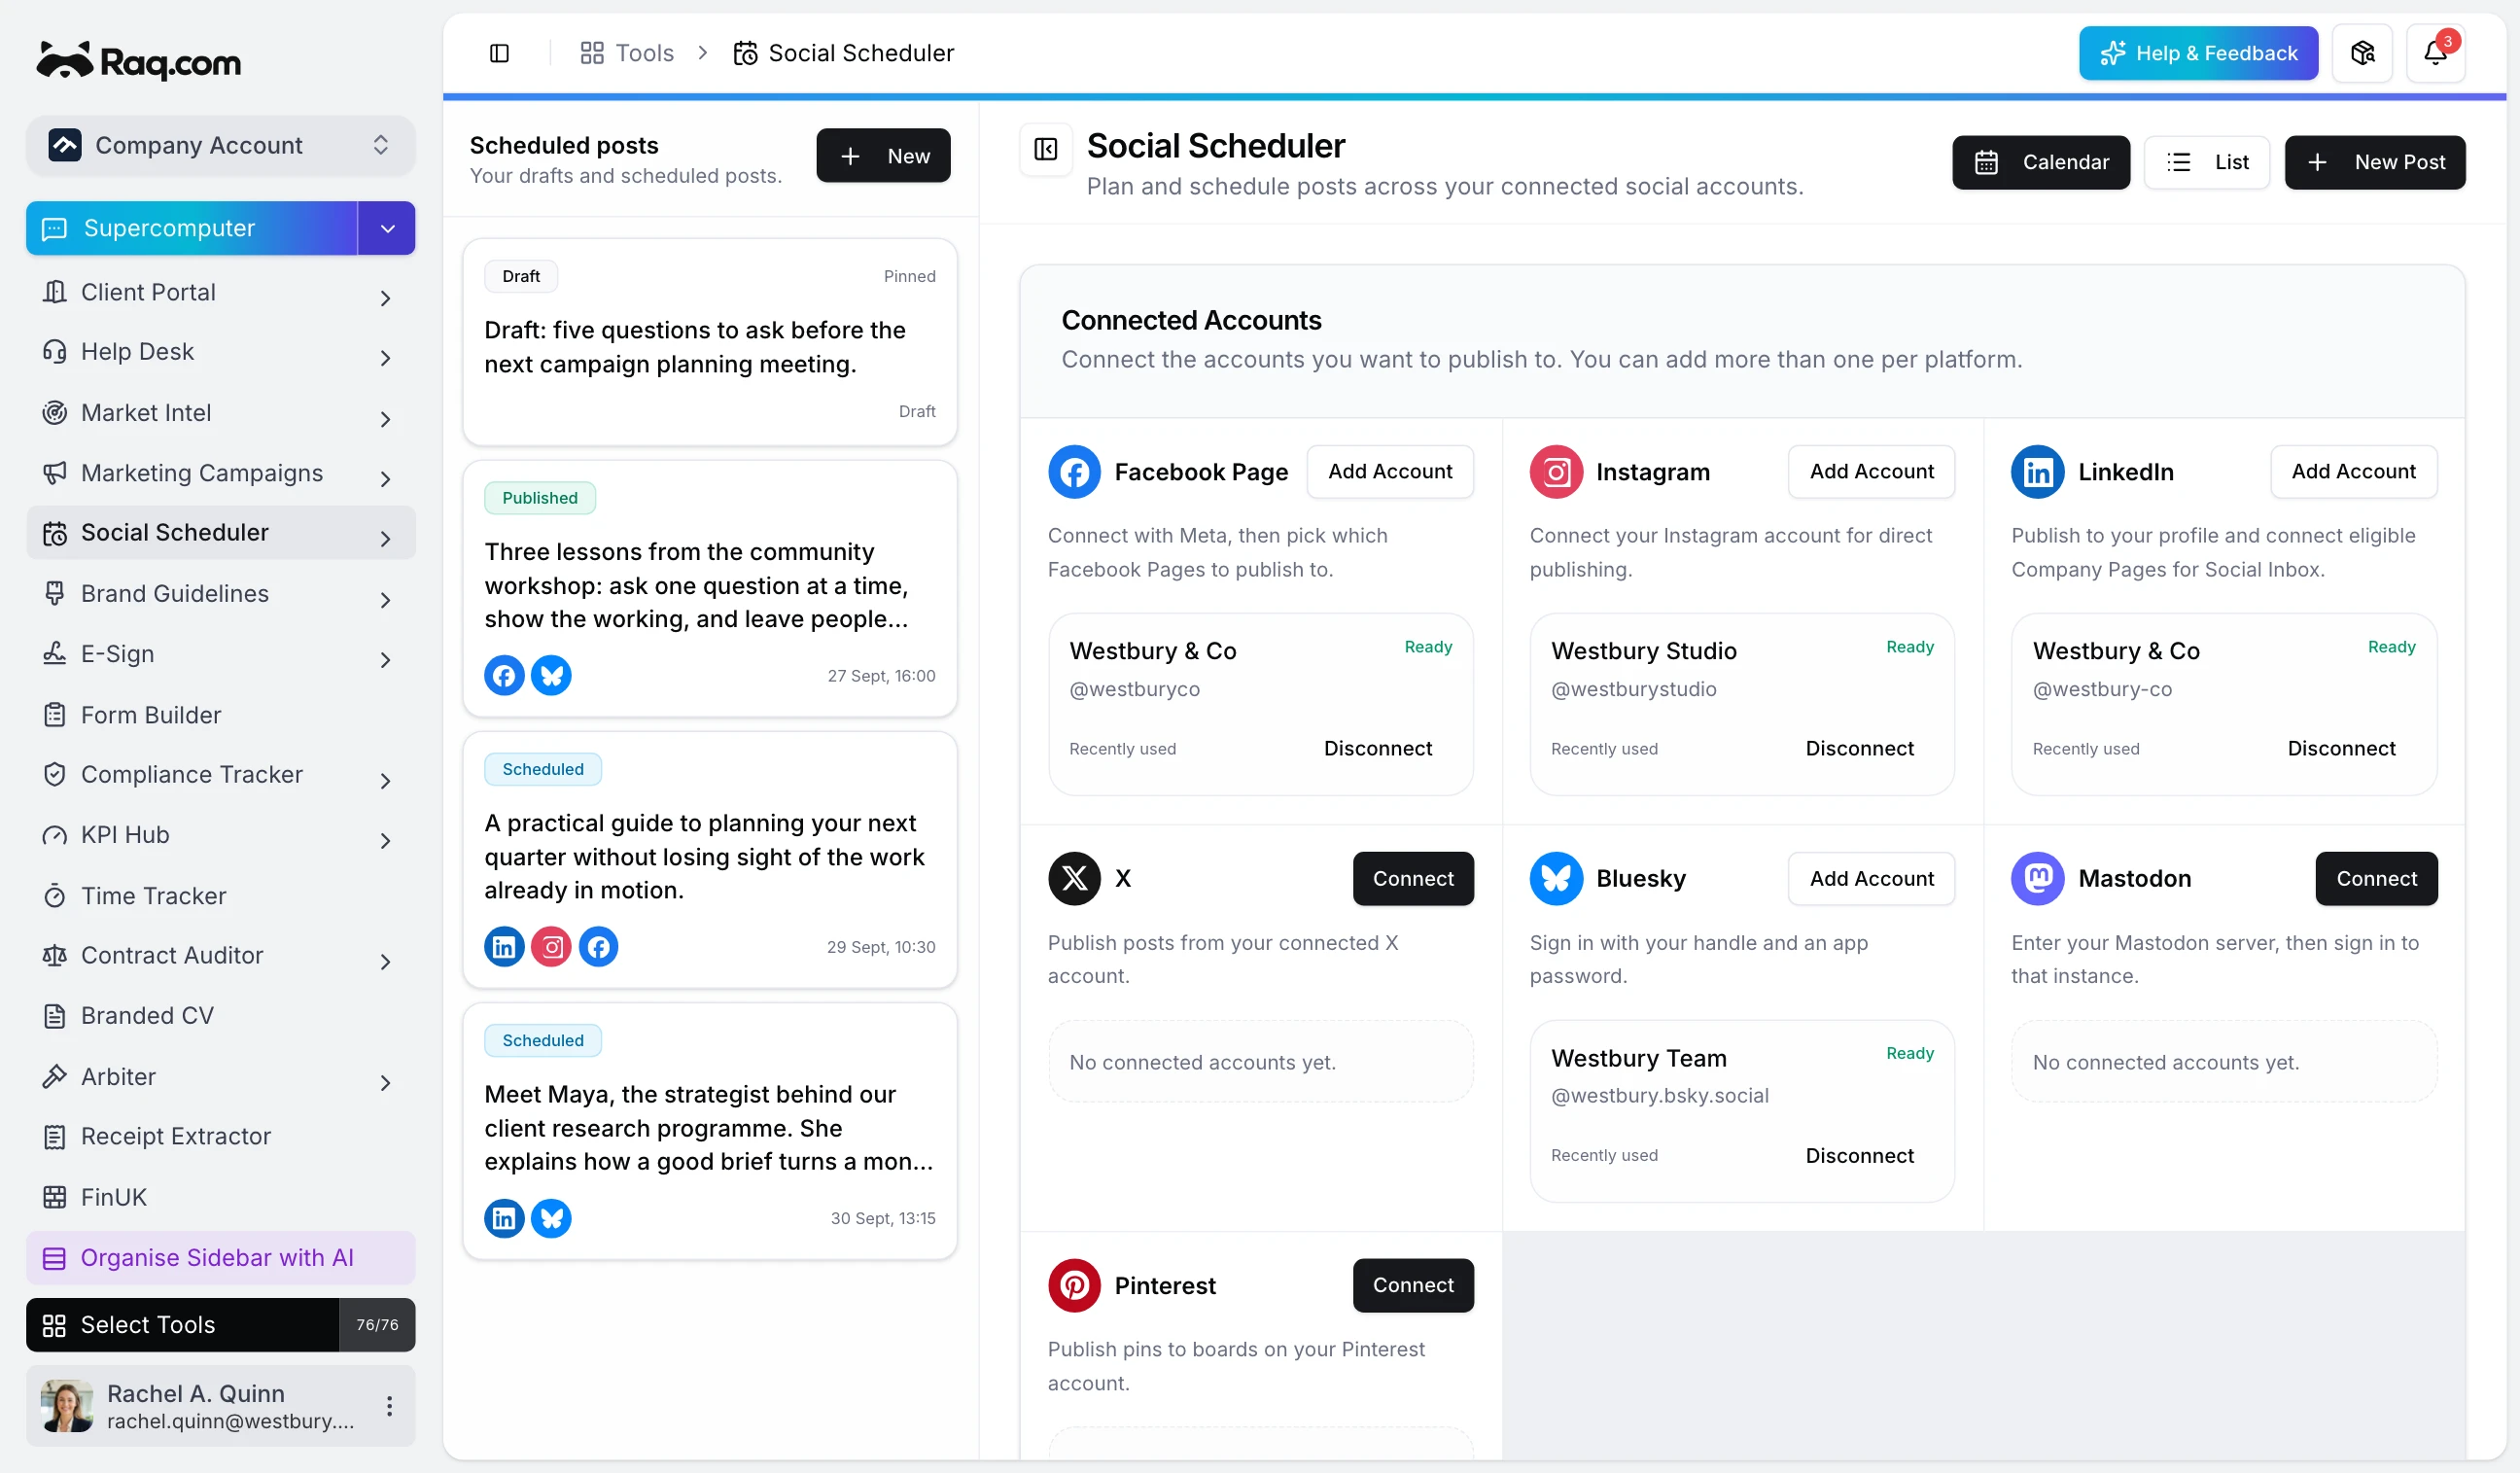2520x1473 pixels.
Task: Click the Tools grid icon in breadcrumb
Action: click(592, 53)
